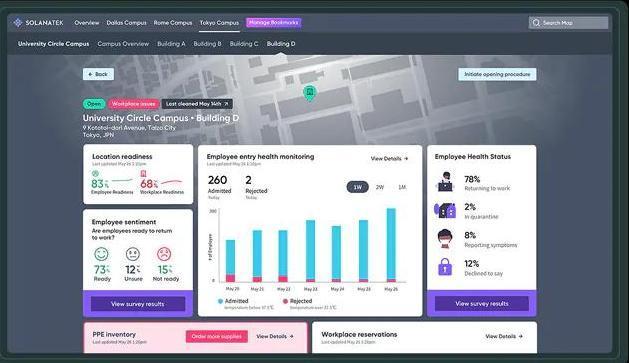Click the In quarantine house icon

(x=445, y=210)
